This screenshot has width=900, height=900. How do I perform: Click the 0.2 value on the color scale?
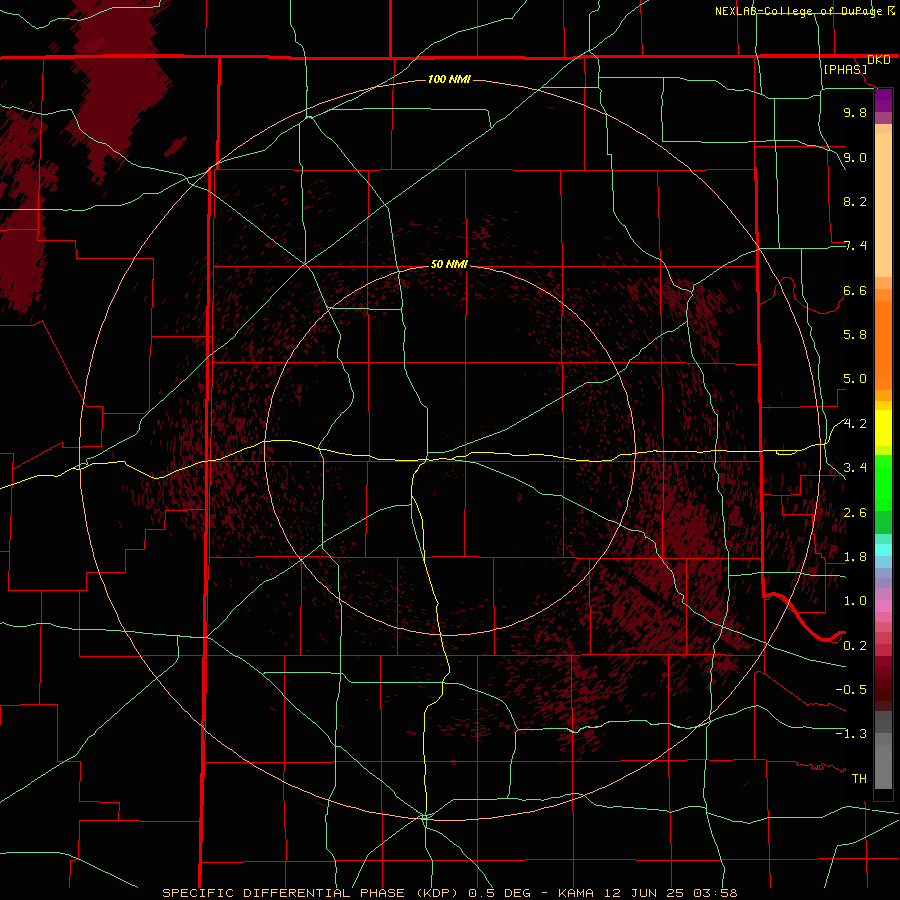tap(855, 646)
